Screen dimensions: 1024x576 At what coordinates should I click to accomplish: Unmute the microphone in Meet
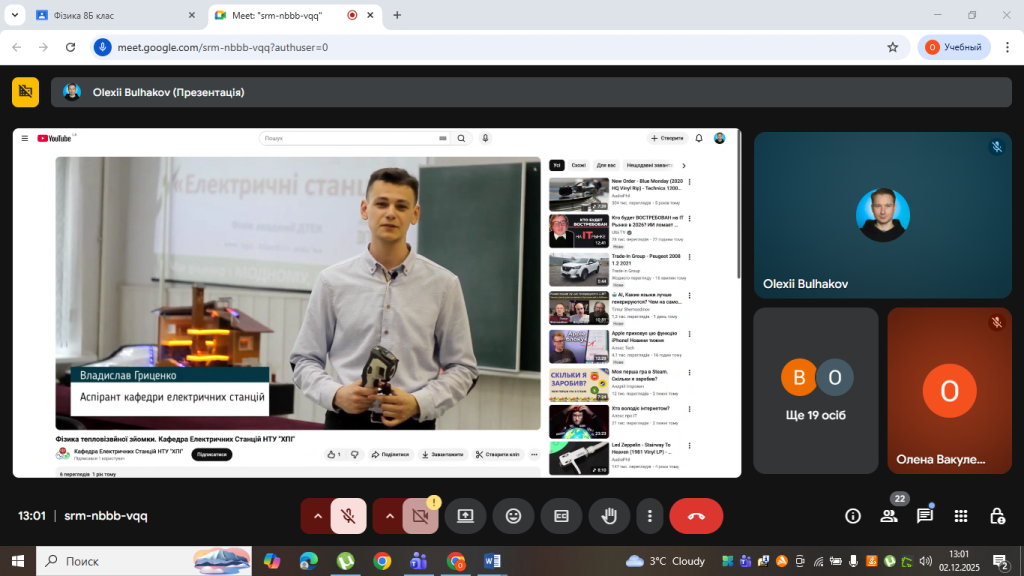[x=348, y=516]
